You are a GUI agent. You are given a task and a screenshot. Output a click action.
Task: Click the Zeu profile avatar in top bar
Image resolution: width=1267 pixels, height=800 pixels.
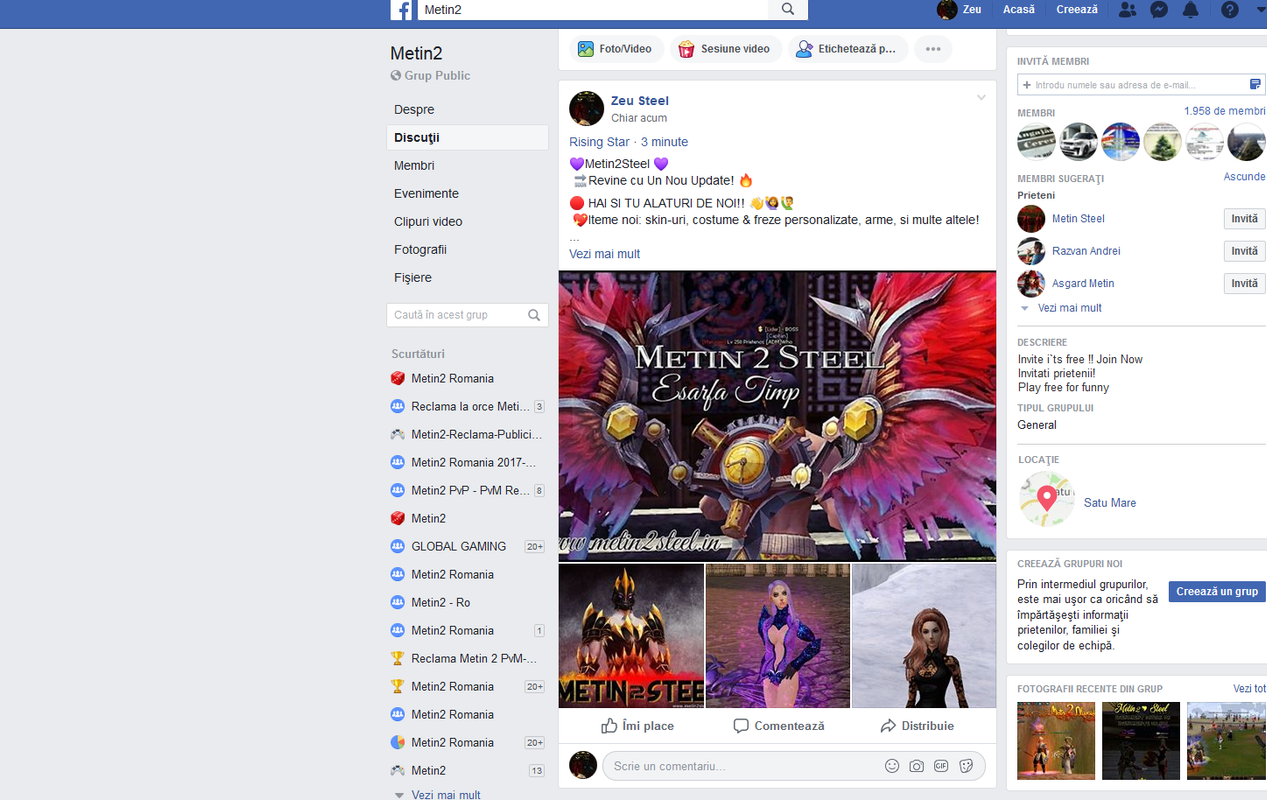click(x=946, y=10)
